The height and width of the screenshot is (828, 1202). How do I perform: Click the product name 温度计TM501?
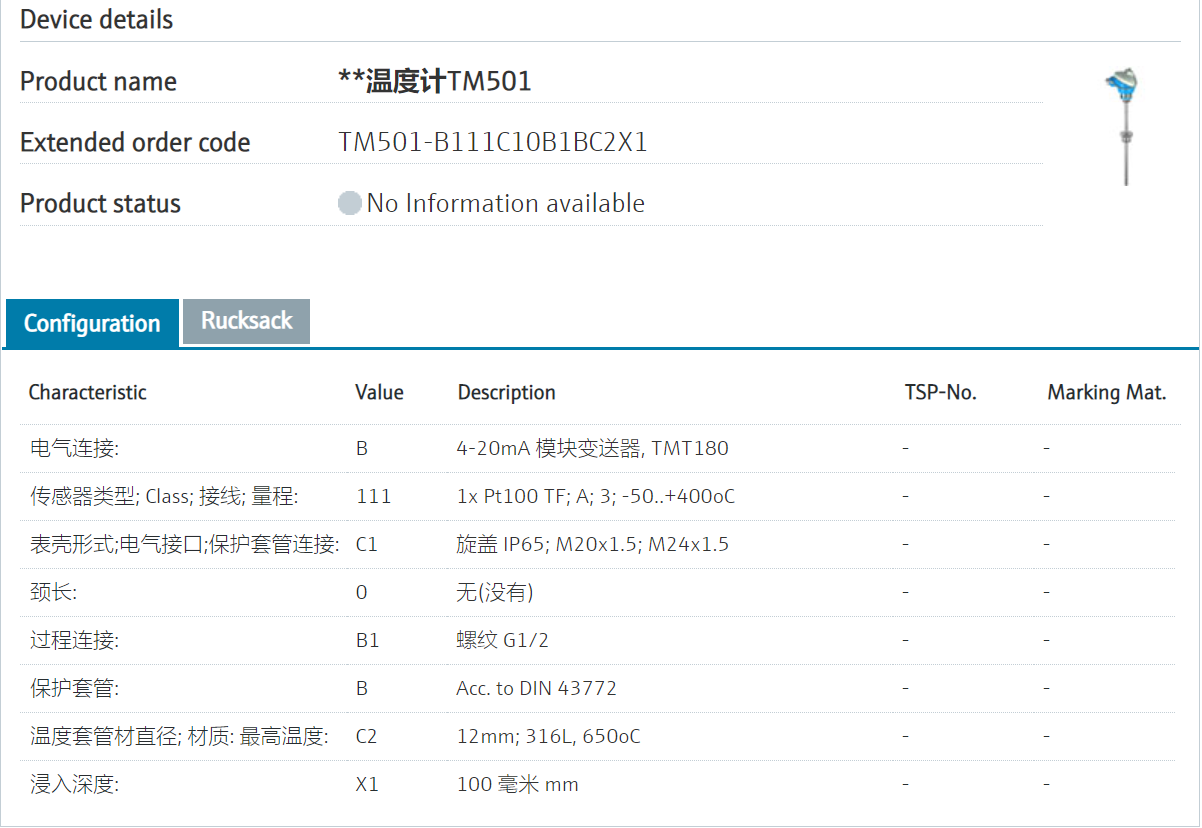pyautogui.click(x=435, y=82)
